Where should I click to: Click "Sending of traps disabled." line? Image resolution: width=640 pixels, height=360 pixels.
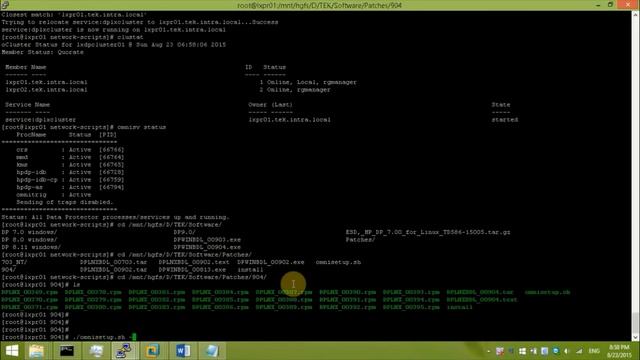64,202
